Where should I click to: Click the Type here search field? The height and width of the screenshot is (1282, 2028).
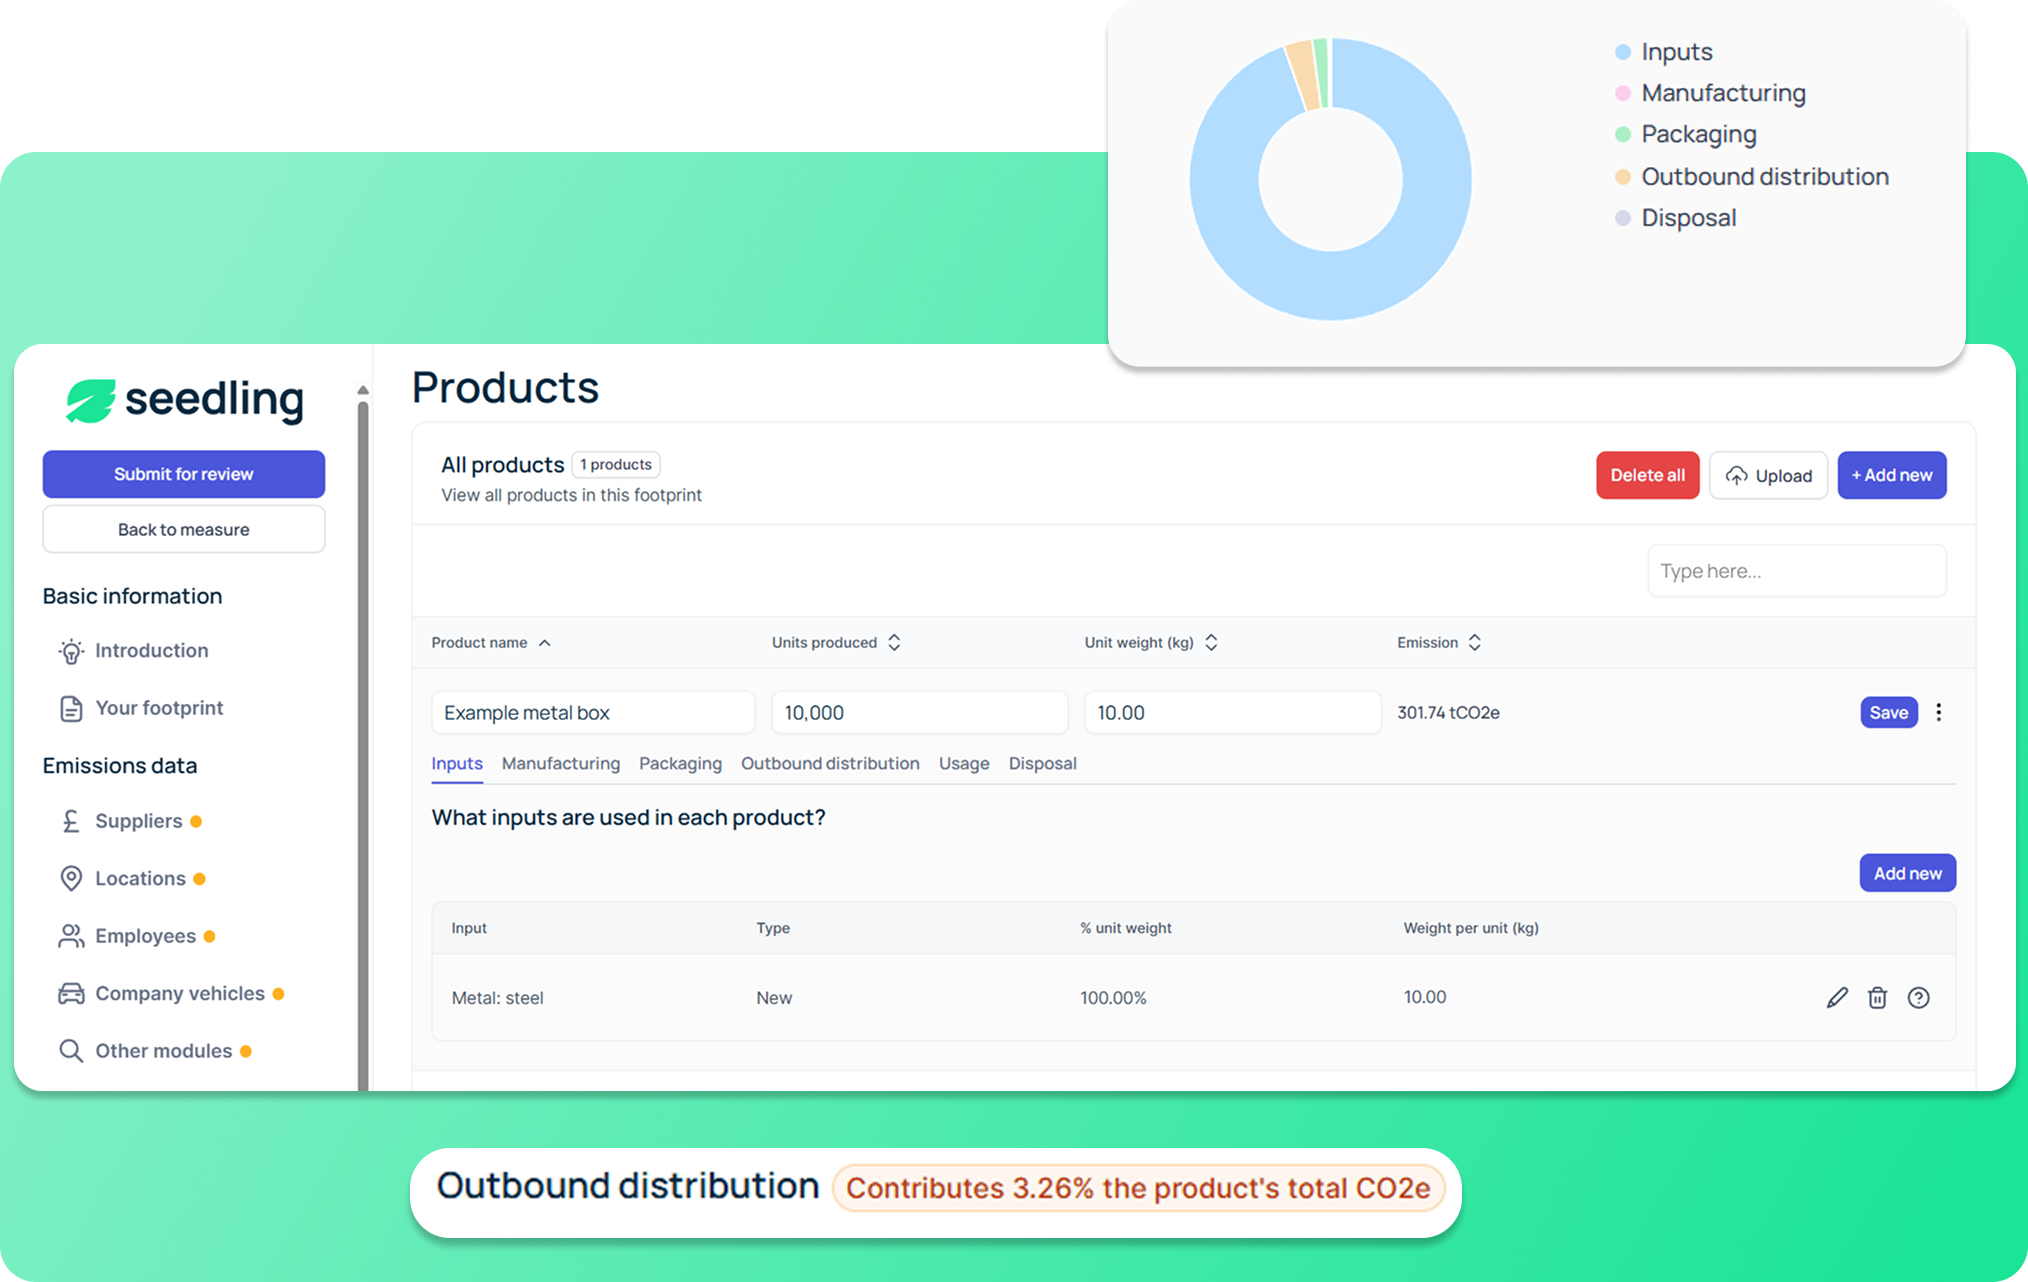(1796, 571)
